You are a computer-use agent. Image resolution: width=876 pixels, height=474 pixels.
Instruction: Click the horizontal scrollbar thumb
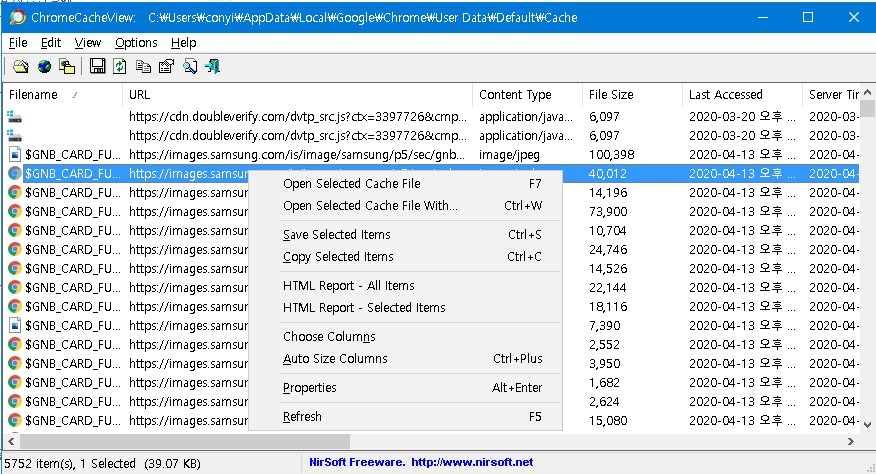point(185,442)
